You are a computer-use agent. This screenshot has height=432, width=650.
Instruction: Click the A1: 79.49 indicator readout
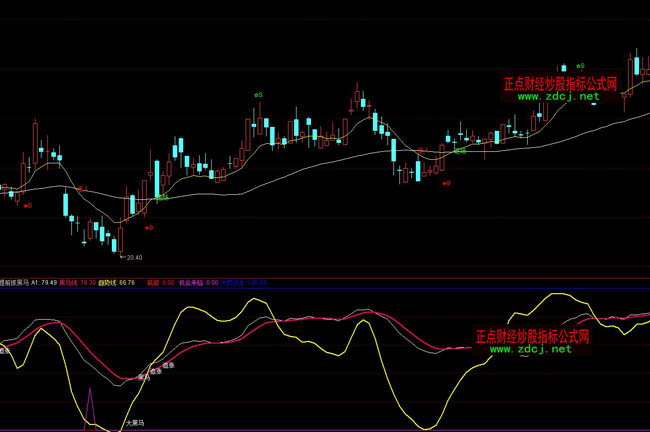(42, 283)
